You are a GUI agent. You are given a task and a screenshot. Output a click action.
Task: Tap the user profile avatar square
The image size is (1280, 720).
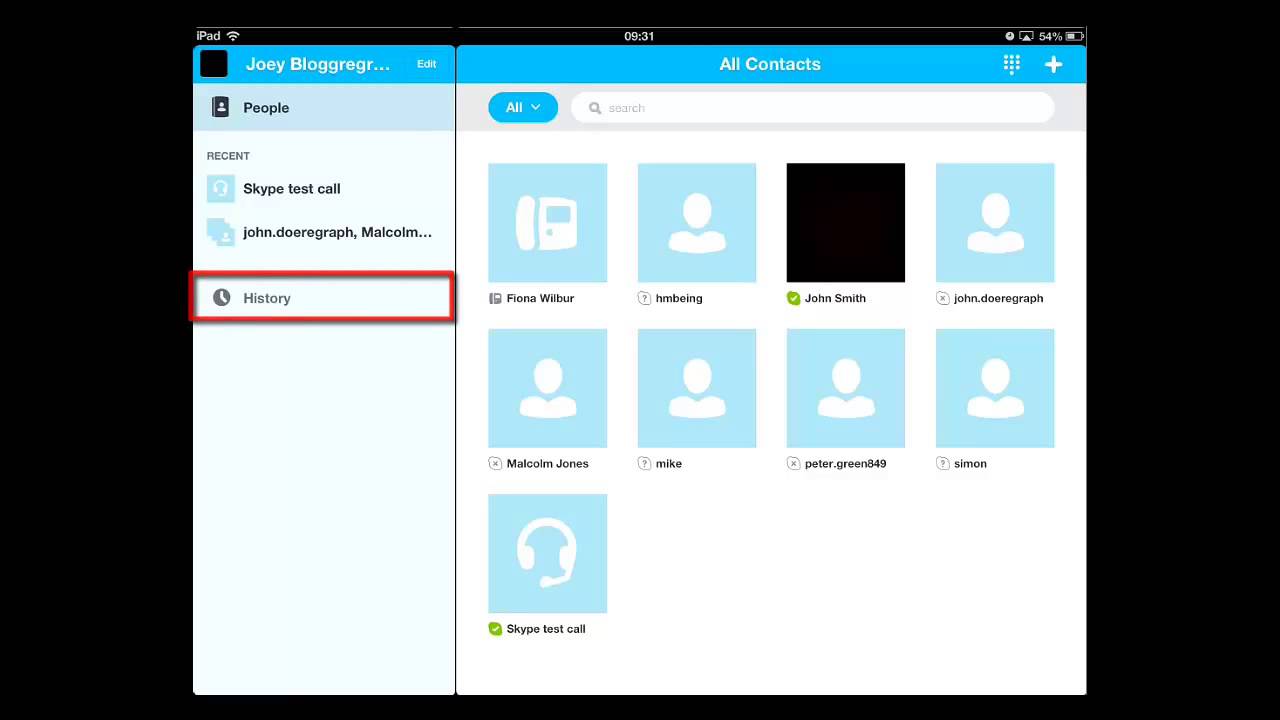point(214,64)
